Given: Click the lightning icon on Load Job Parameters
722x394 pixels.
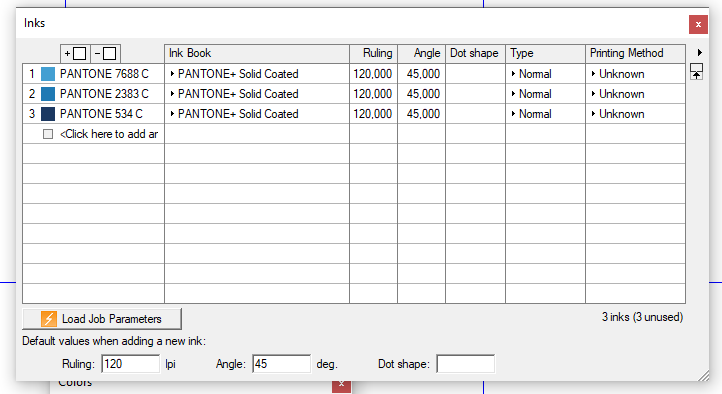Looking at the screenshot, I should pos(49,319).
